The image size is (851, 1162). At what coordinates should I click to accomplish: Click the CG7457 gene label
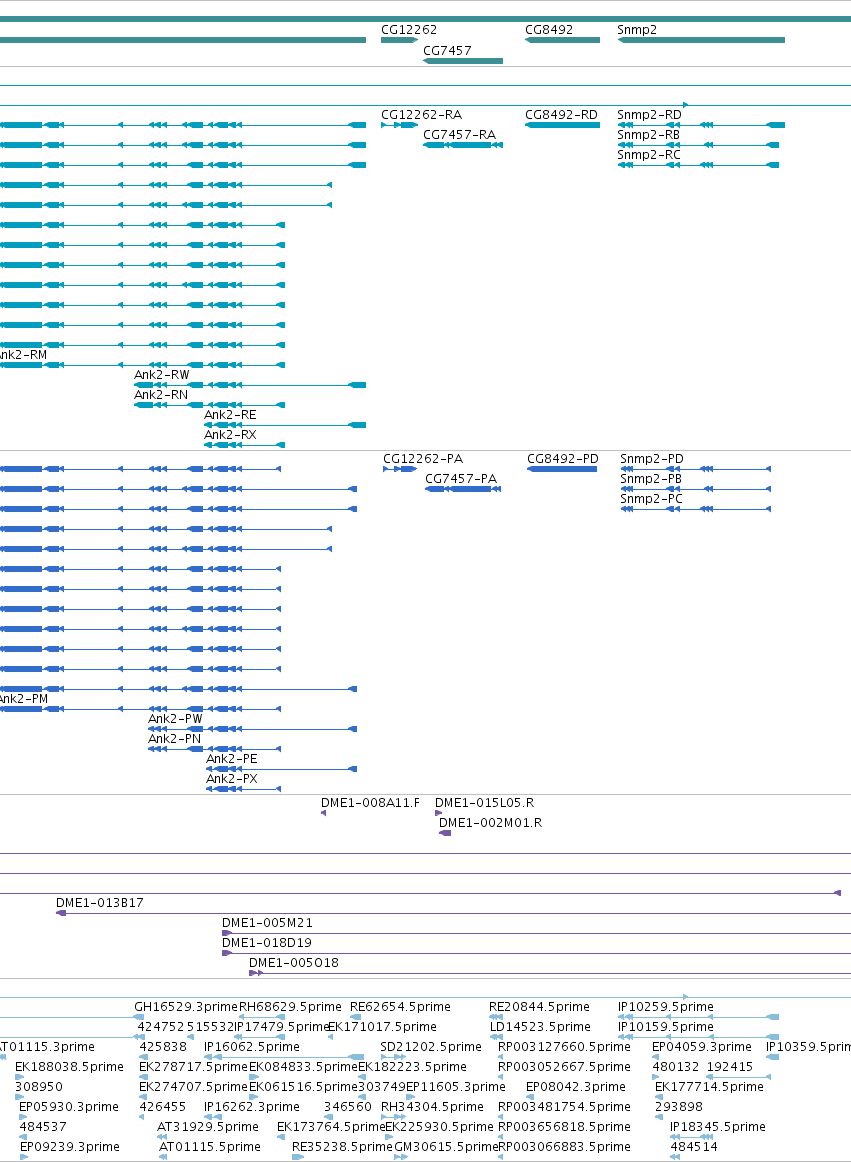[447, 51]
